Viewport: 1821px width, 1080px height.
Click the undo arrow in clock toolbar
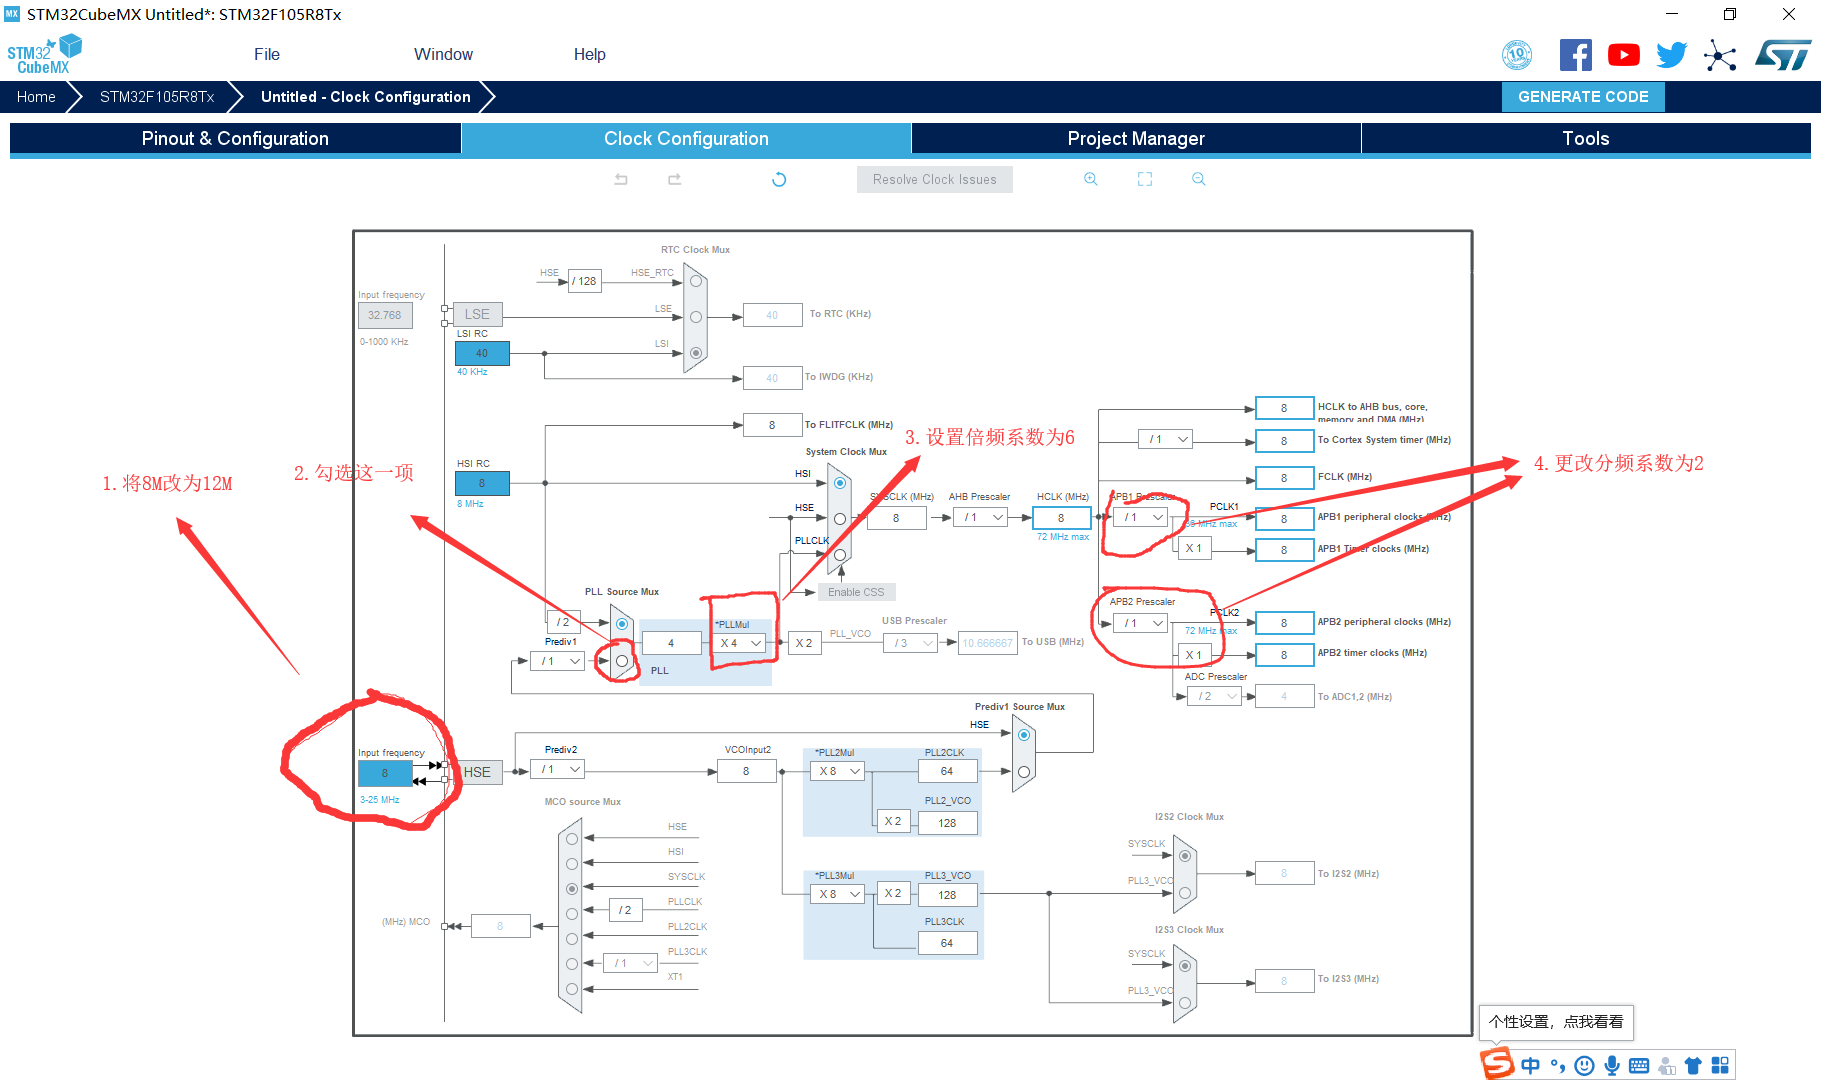(x=621, y=179)
